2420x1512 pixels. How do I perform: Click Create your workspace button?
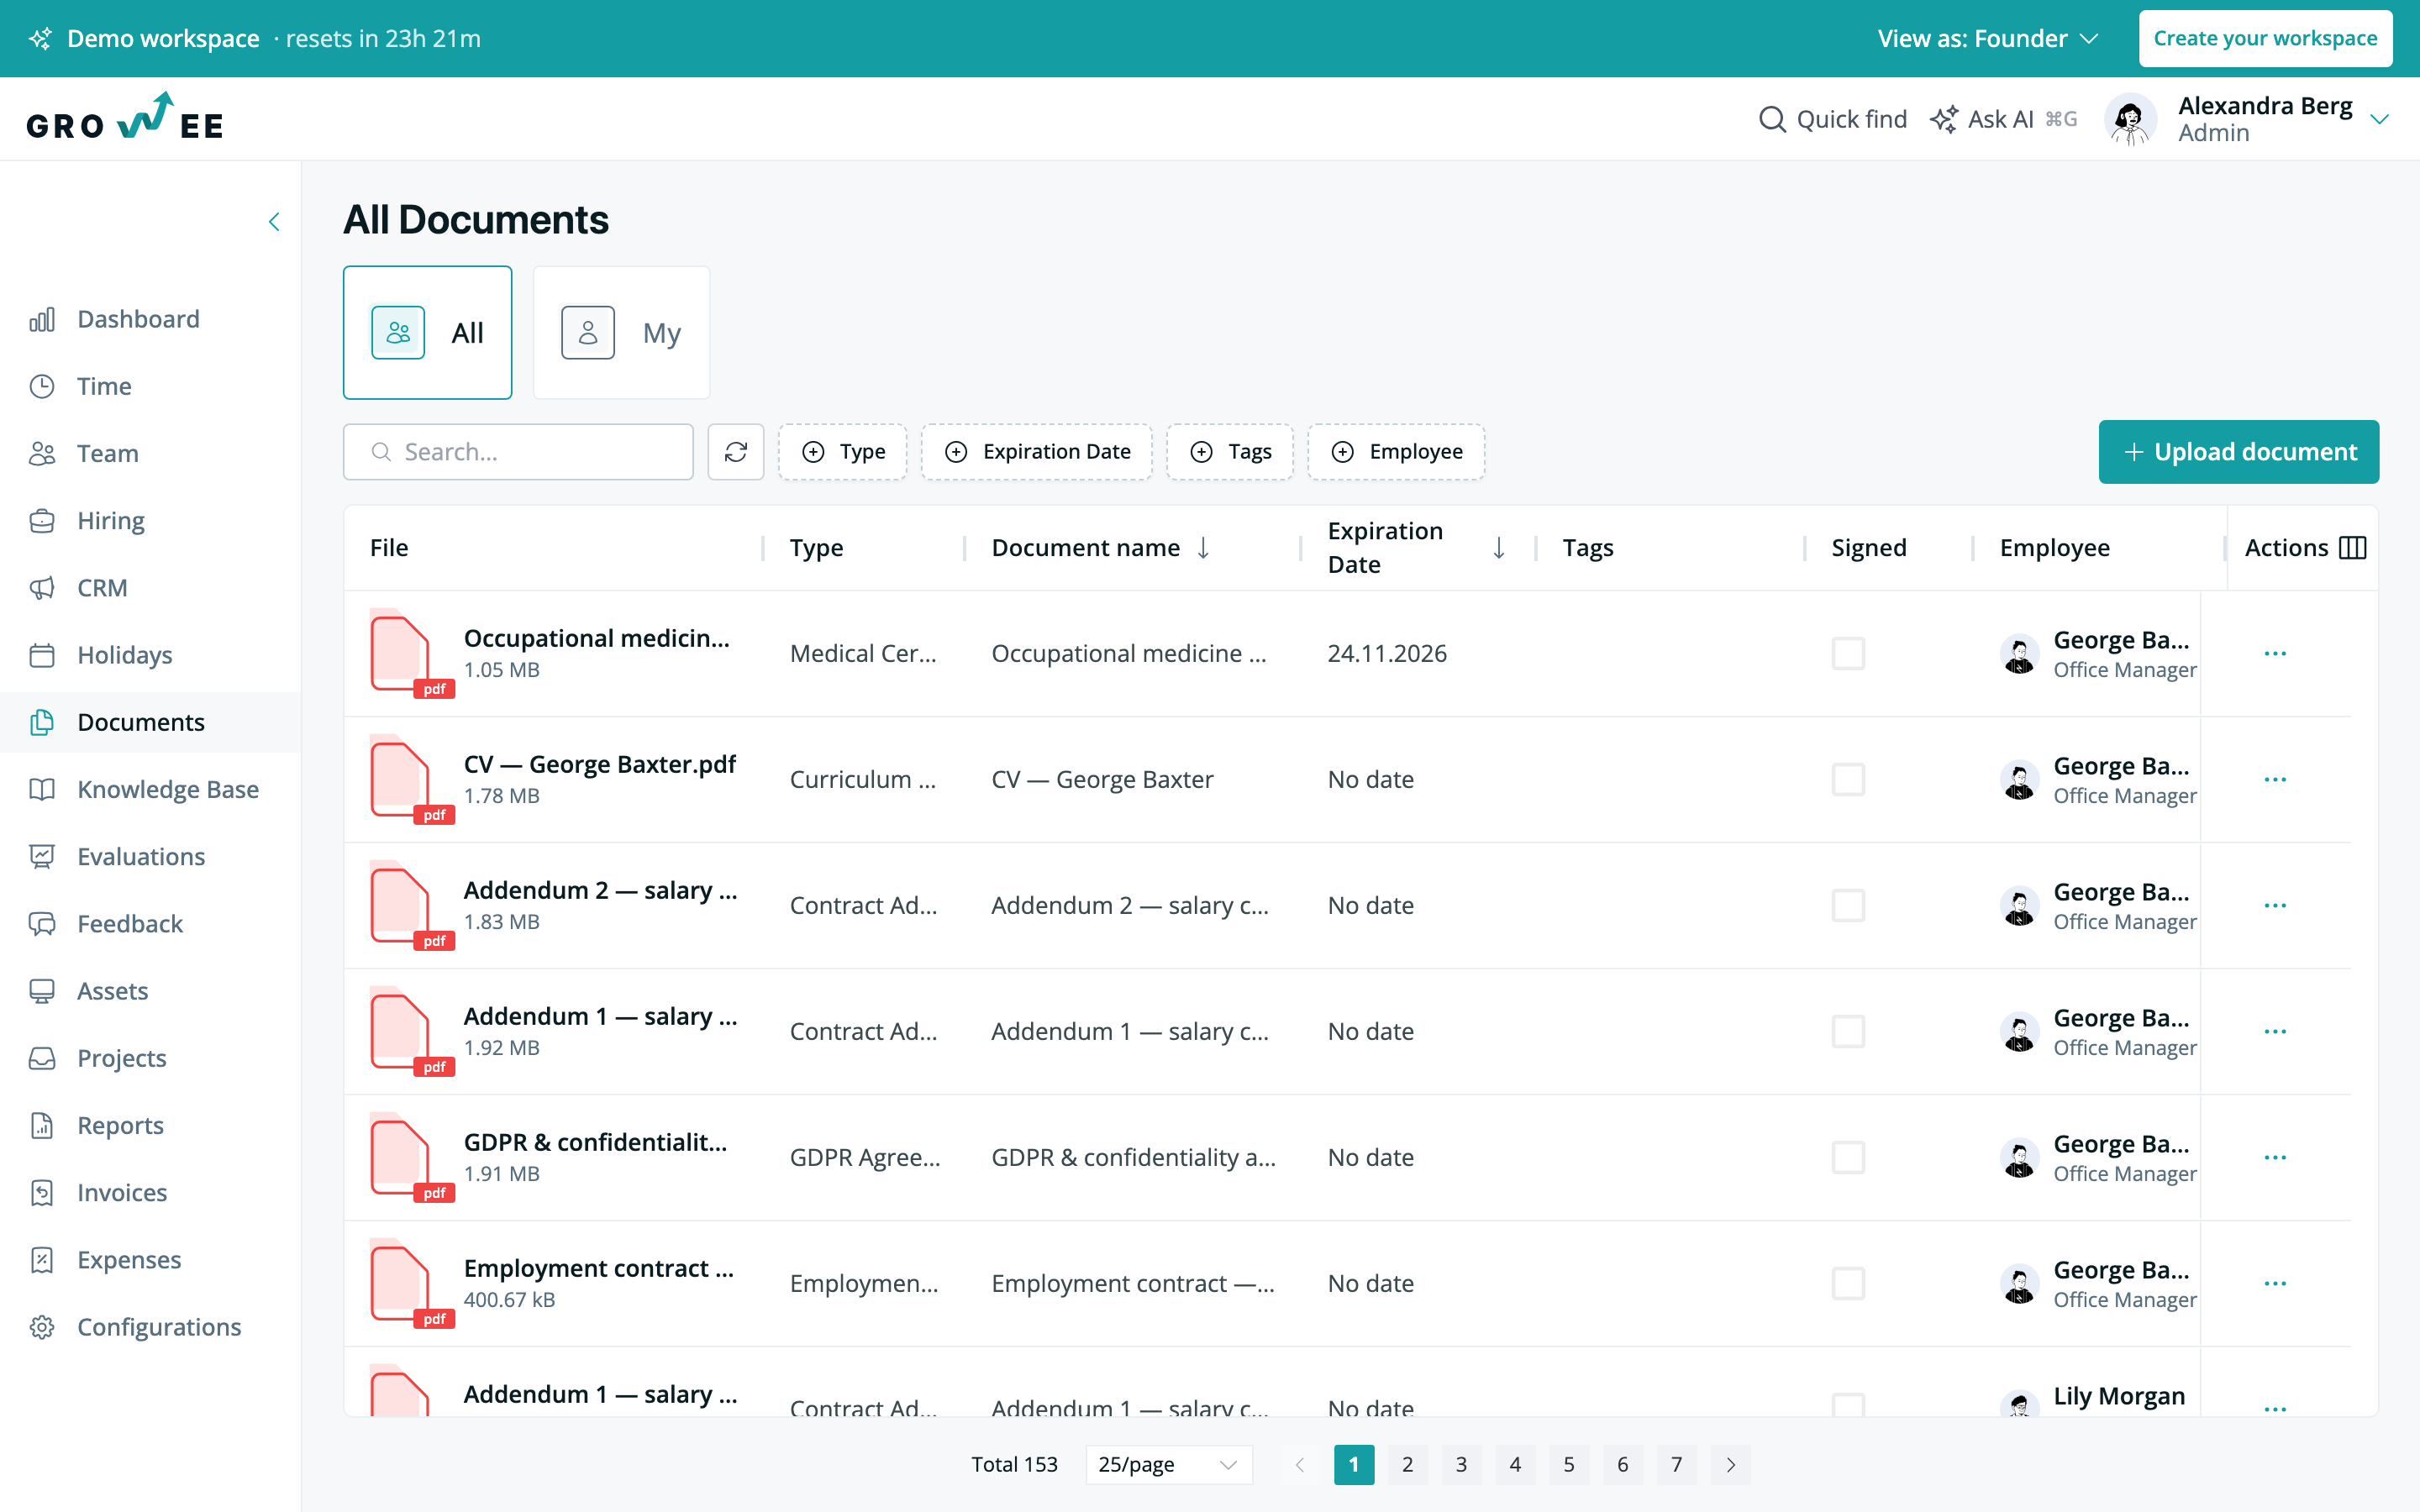2265,39
